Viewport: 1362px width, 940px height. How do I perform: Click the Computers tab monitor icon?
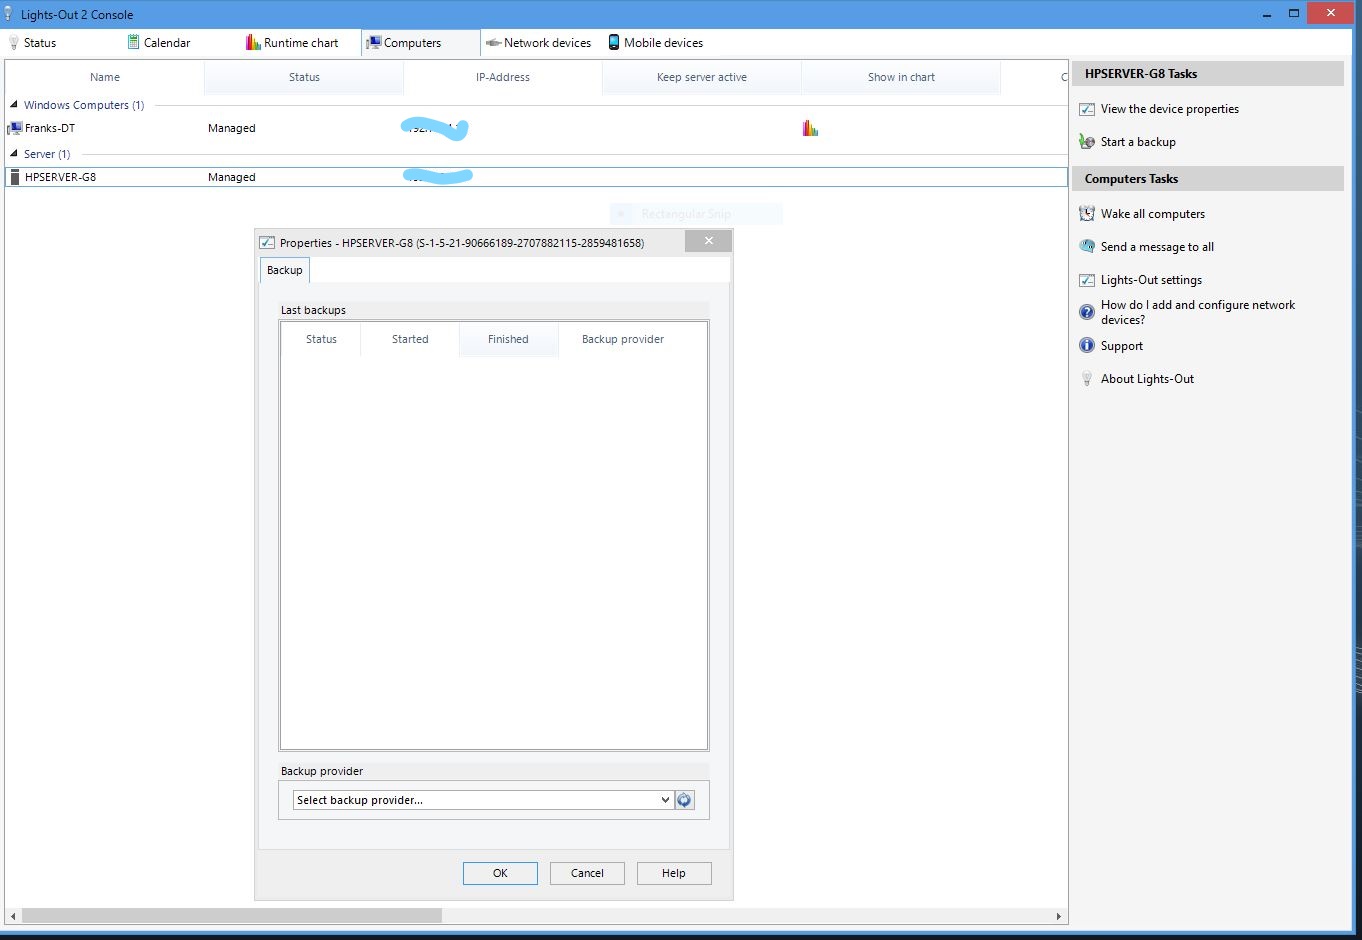(x=373, y=43)
